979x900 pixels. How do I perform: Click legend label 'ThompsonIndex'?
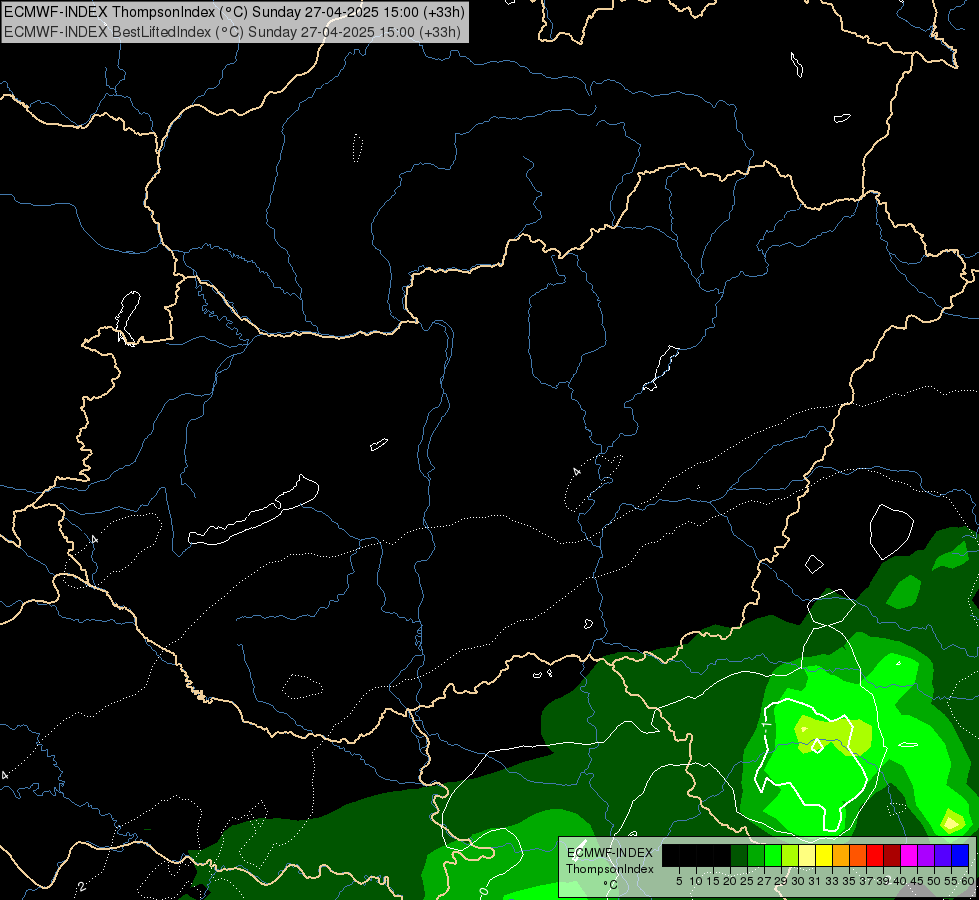pos(610,869)
